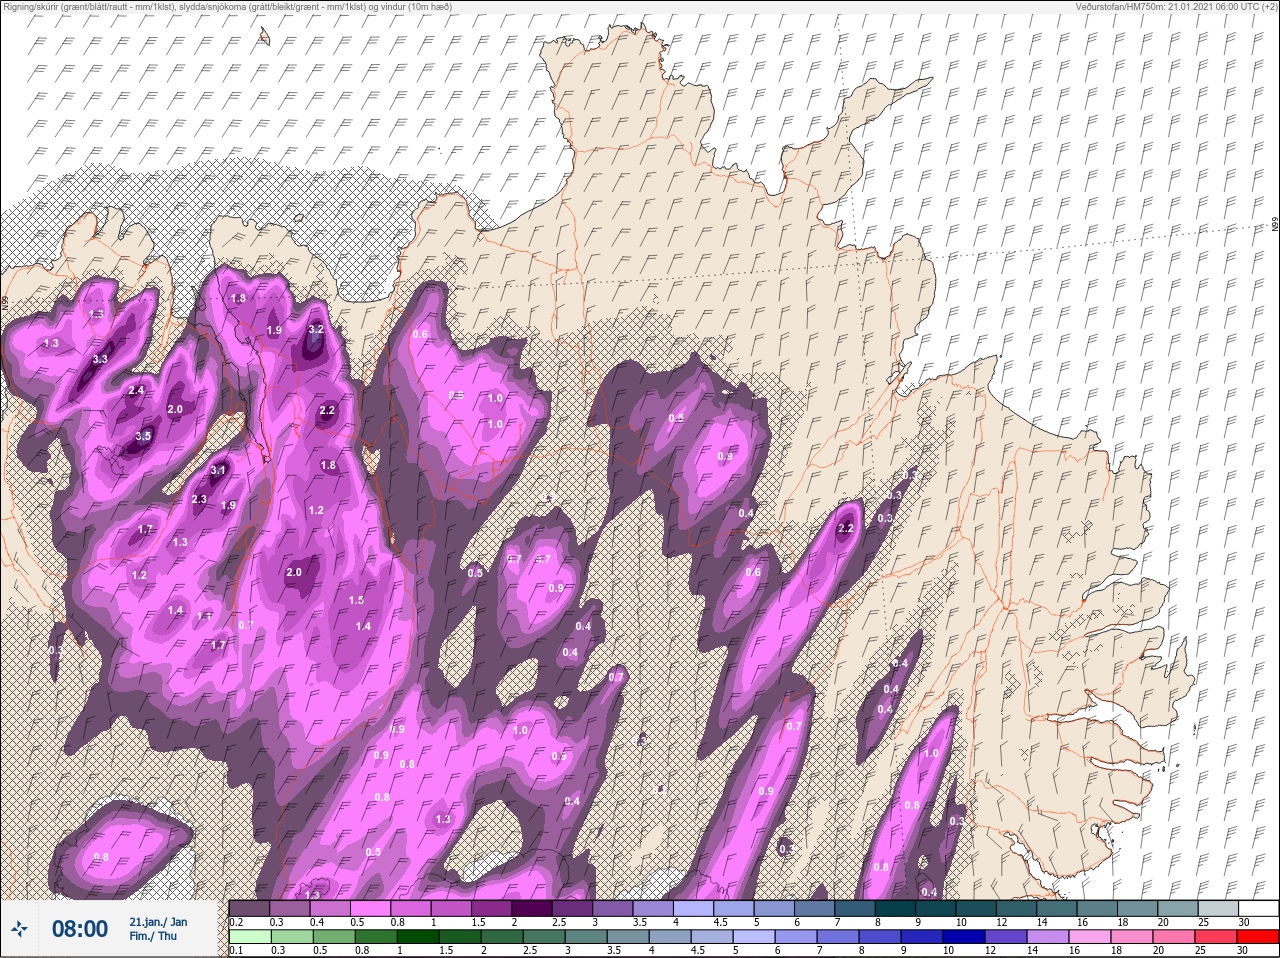Click the date label 21.jan./ Jan
1280x958 pixels.
point(158,921)
